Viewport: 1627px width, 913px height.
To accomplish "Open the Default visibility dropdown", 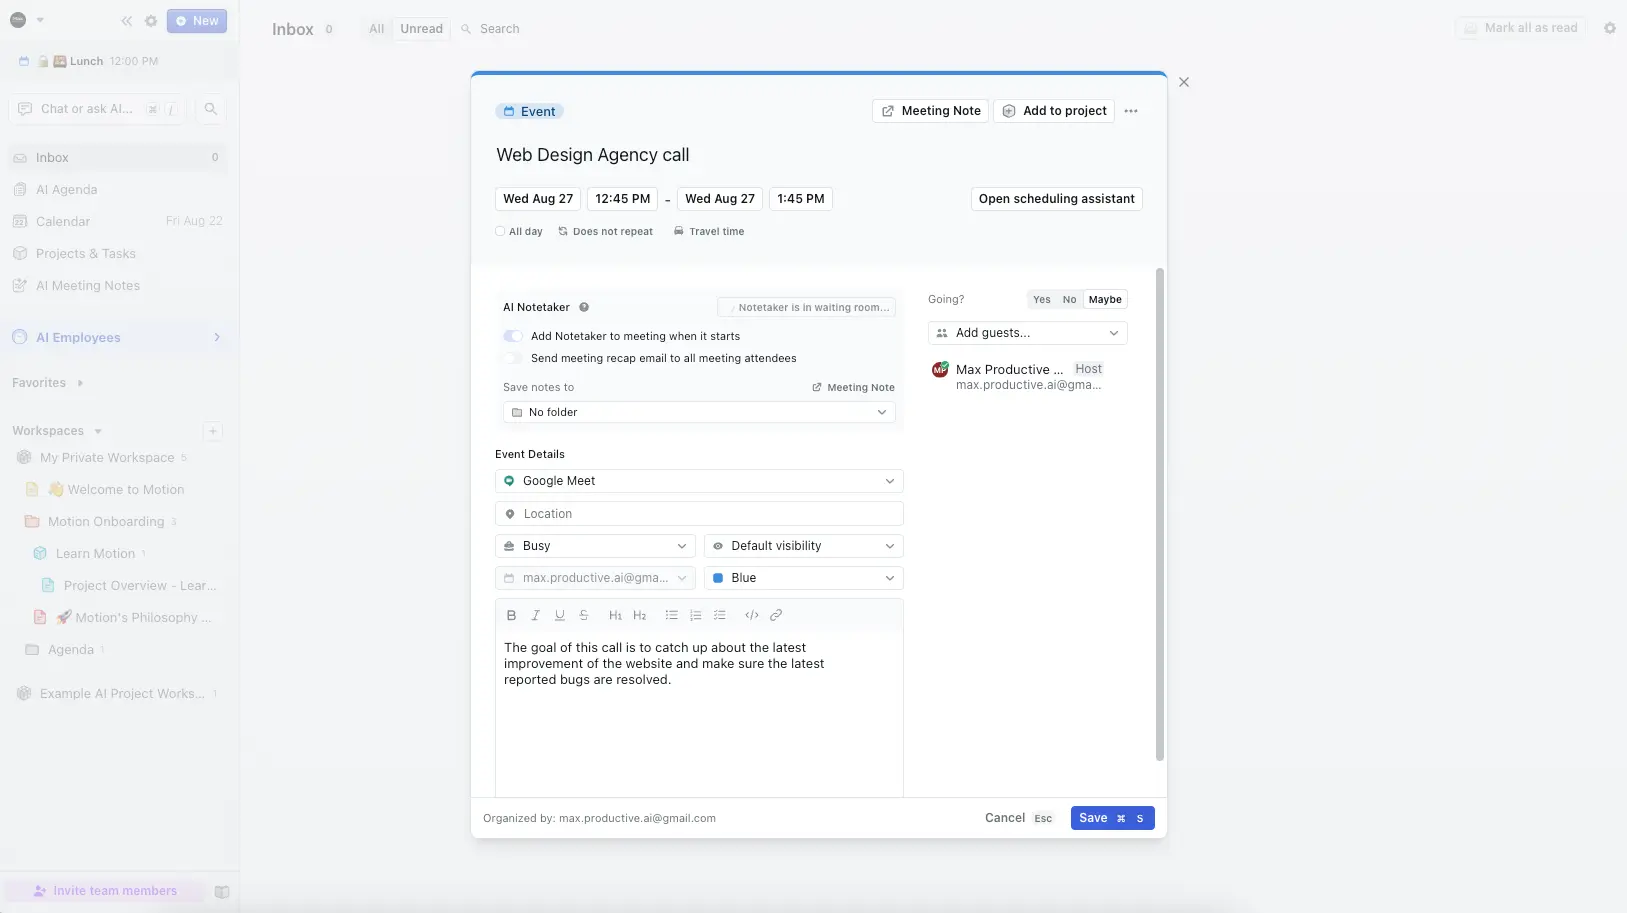I will point(804,546).
